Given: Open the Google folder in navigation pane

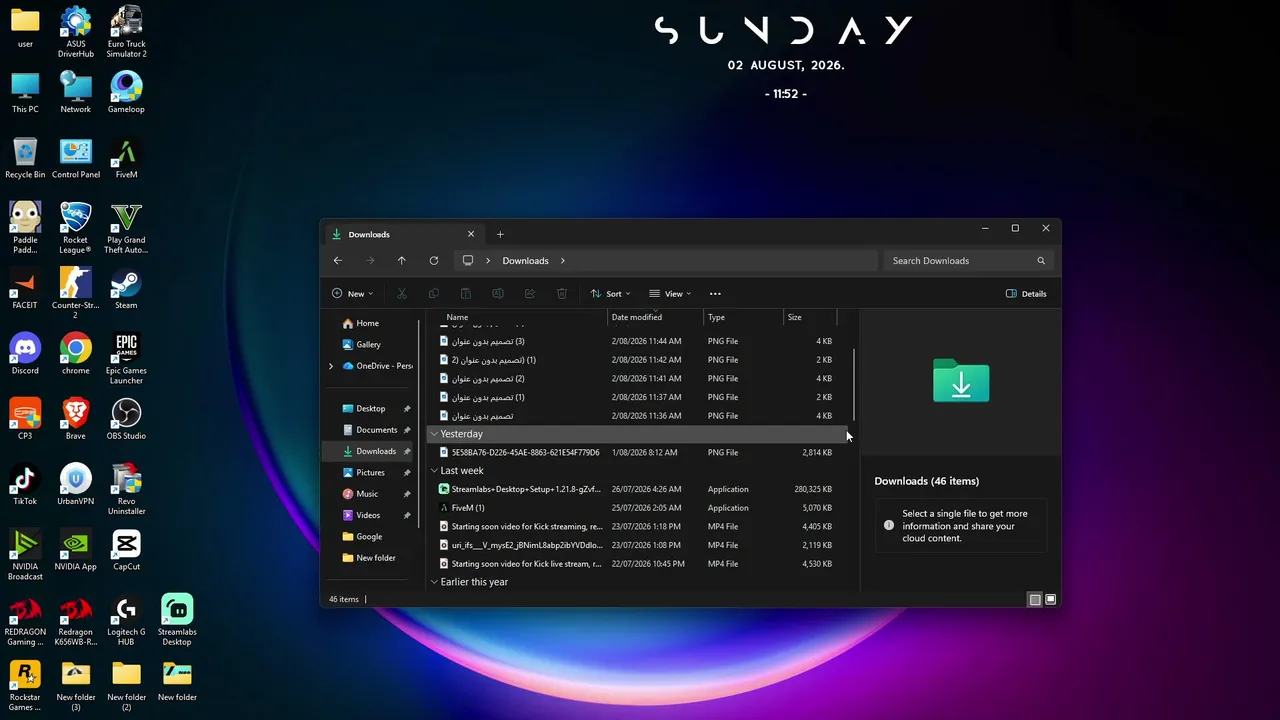Looking at the screenshot, I should click(x=369, y=537).
